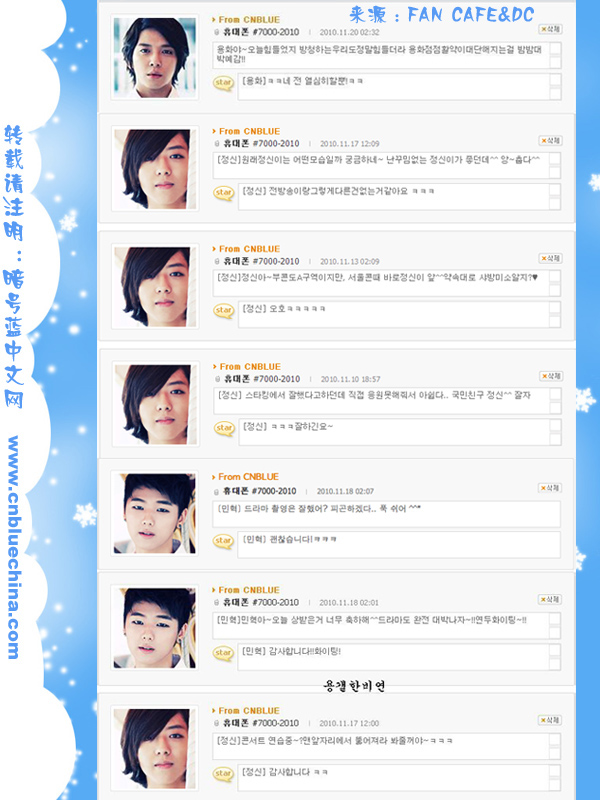The width and height of the screenshot is (600, 800).
Task: Click the star icon in the 2010.11.18 02:07 message
Action: [223, 541]
